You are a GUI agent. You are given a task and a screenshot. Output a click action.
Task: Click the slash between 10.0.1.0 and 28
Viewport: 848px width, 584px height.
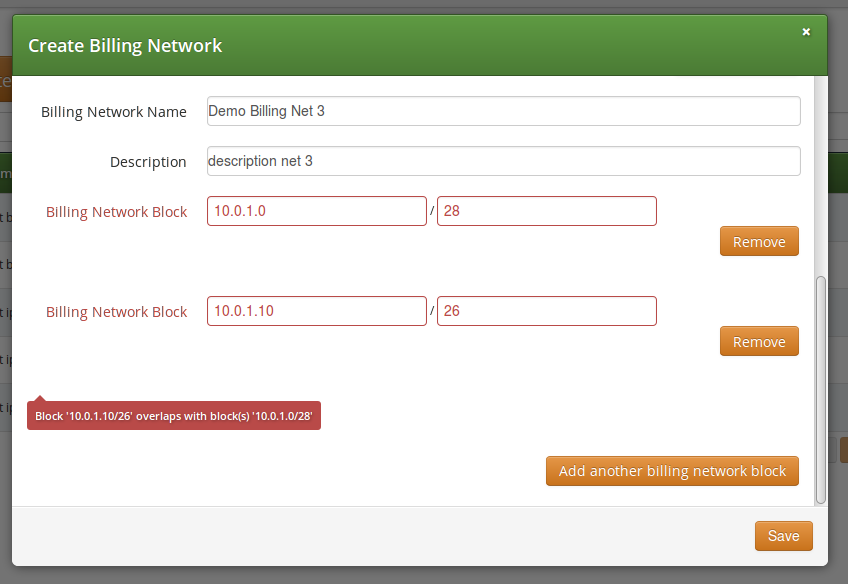(432, 212)
